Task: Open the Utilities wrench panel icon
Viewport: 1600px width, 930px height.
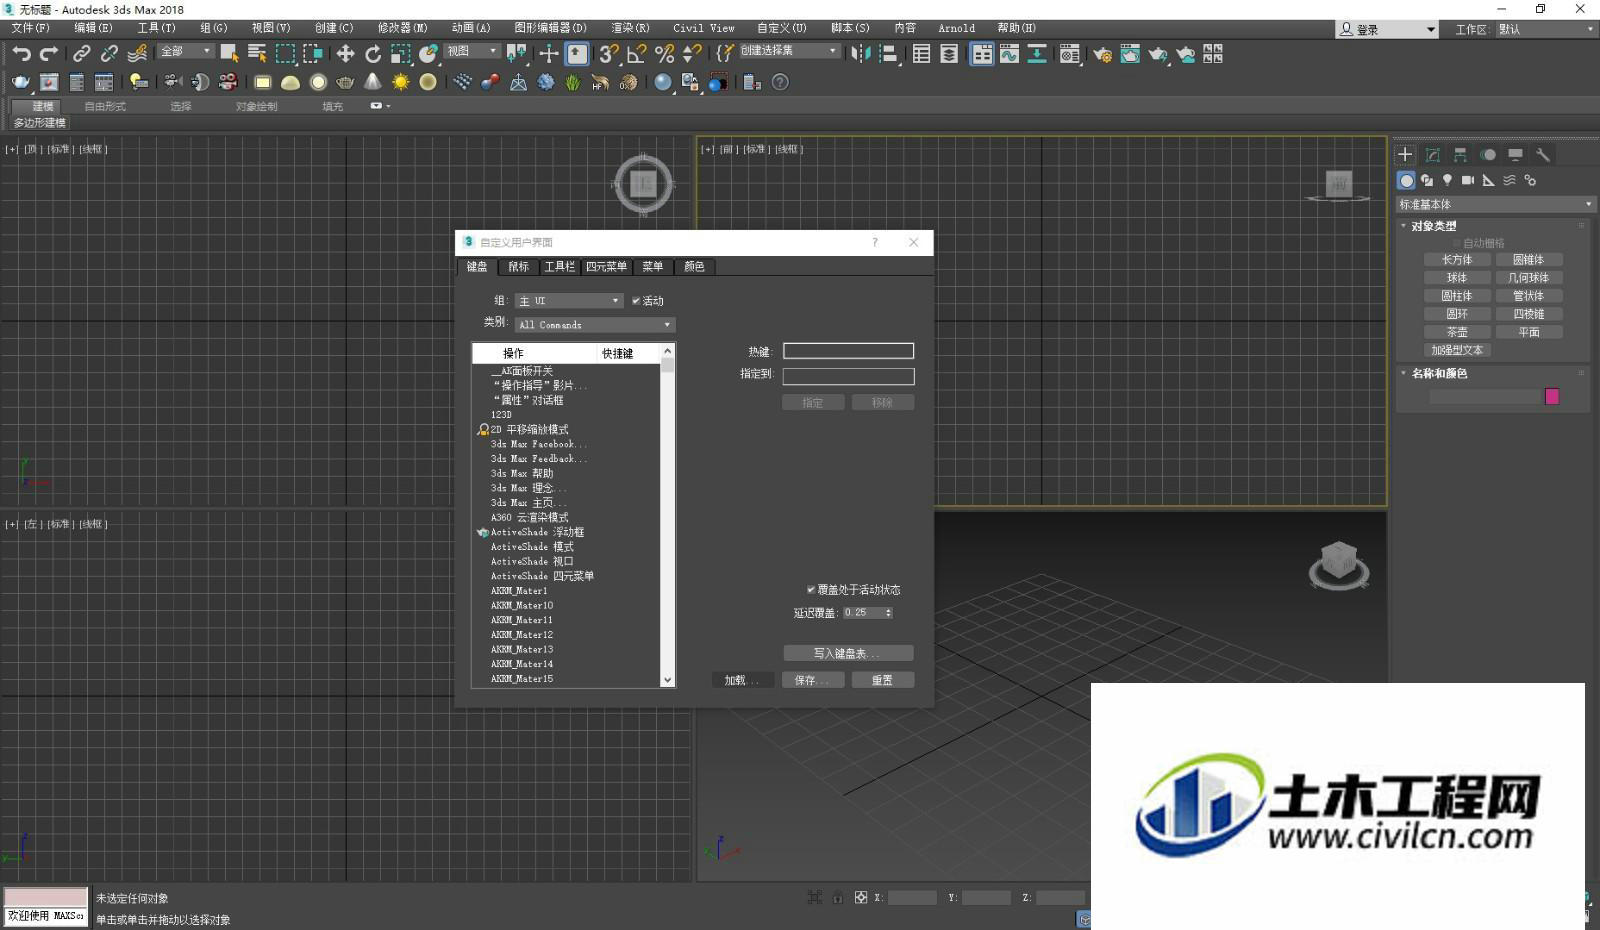Action: pos(1543,154)
